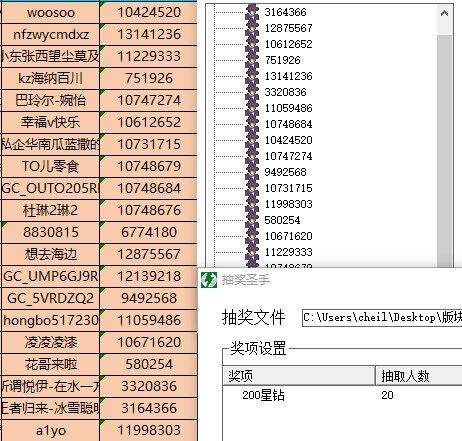
Task: Click scroll-up arrow of winners list
Action: (x=444, y=13)
